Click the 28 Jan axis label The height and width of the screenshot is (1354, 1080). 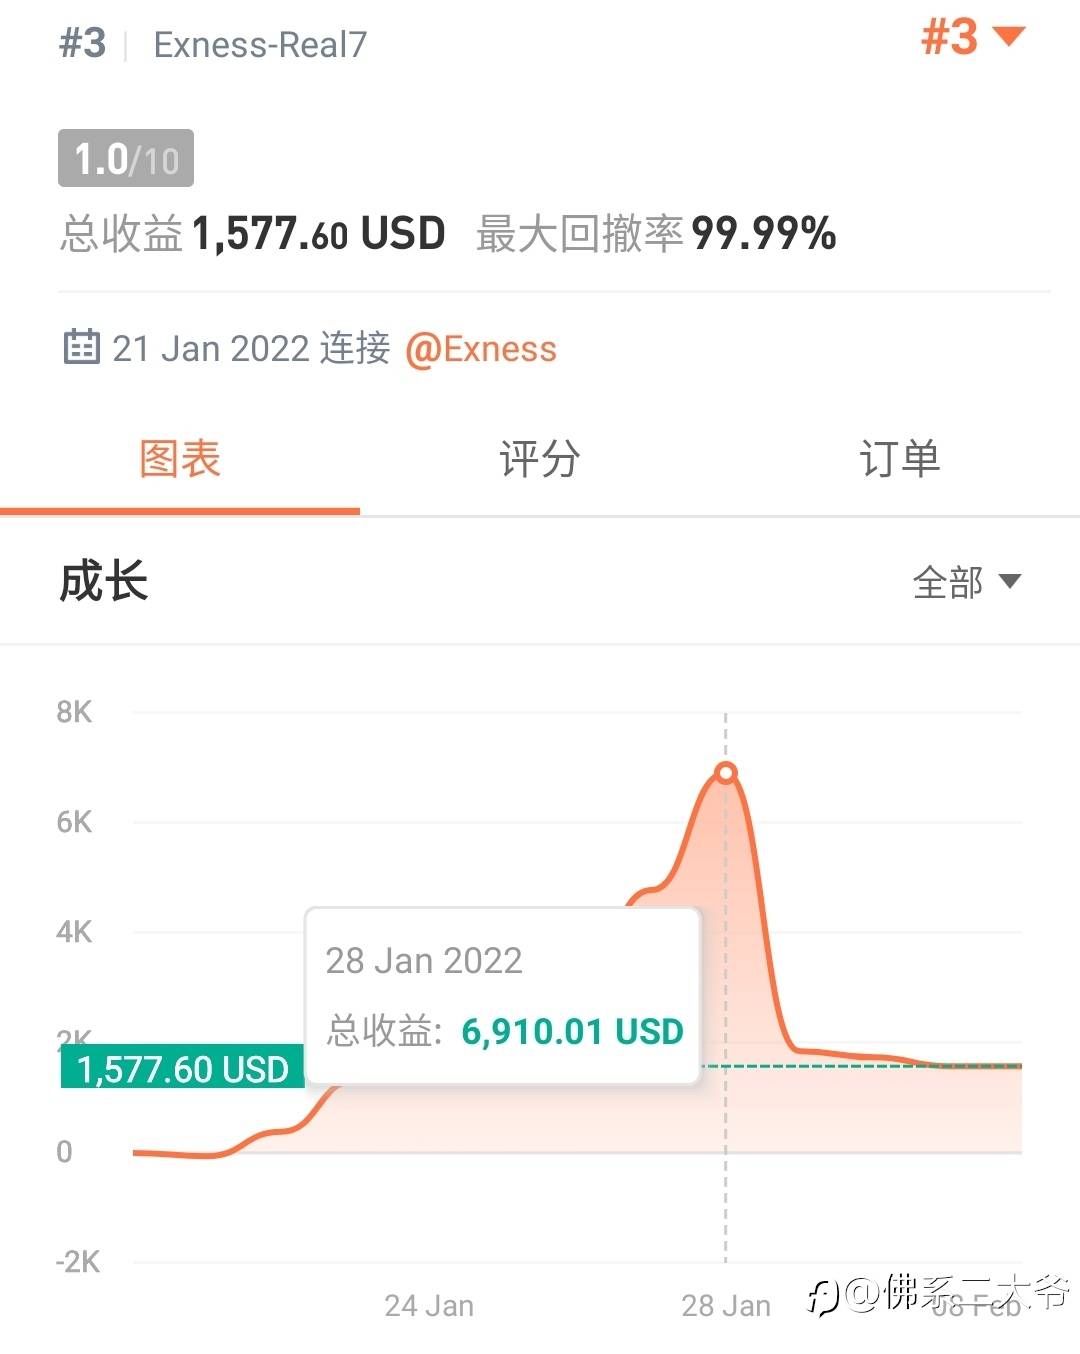[x=726, y=1305]
